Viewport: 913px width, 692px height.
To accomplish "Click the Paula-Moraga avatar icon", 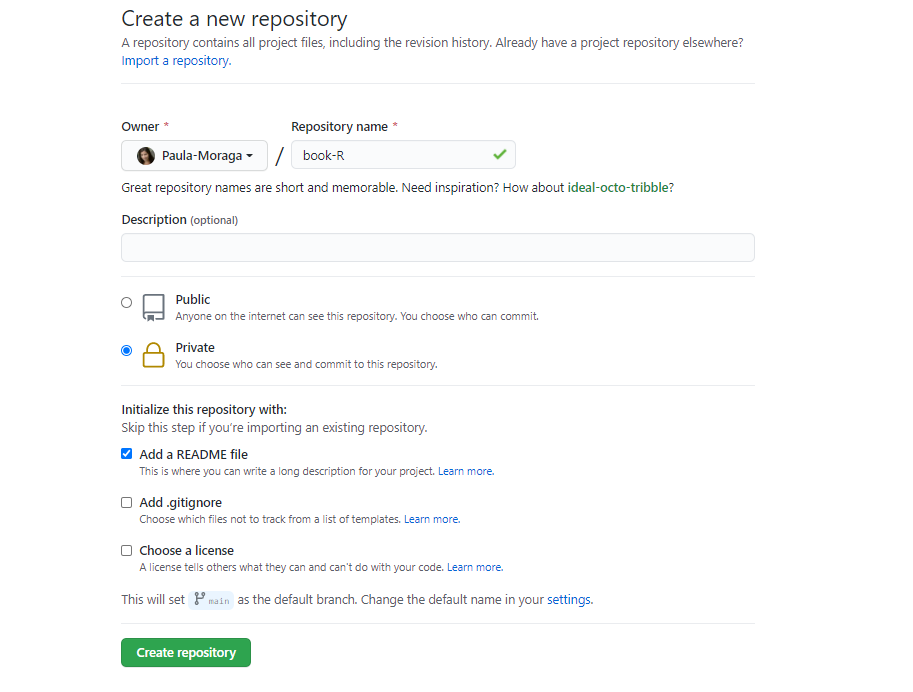I will click(146, 156).
